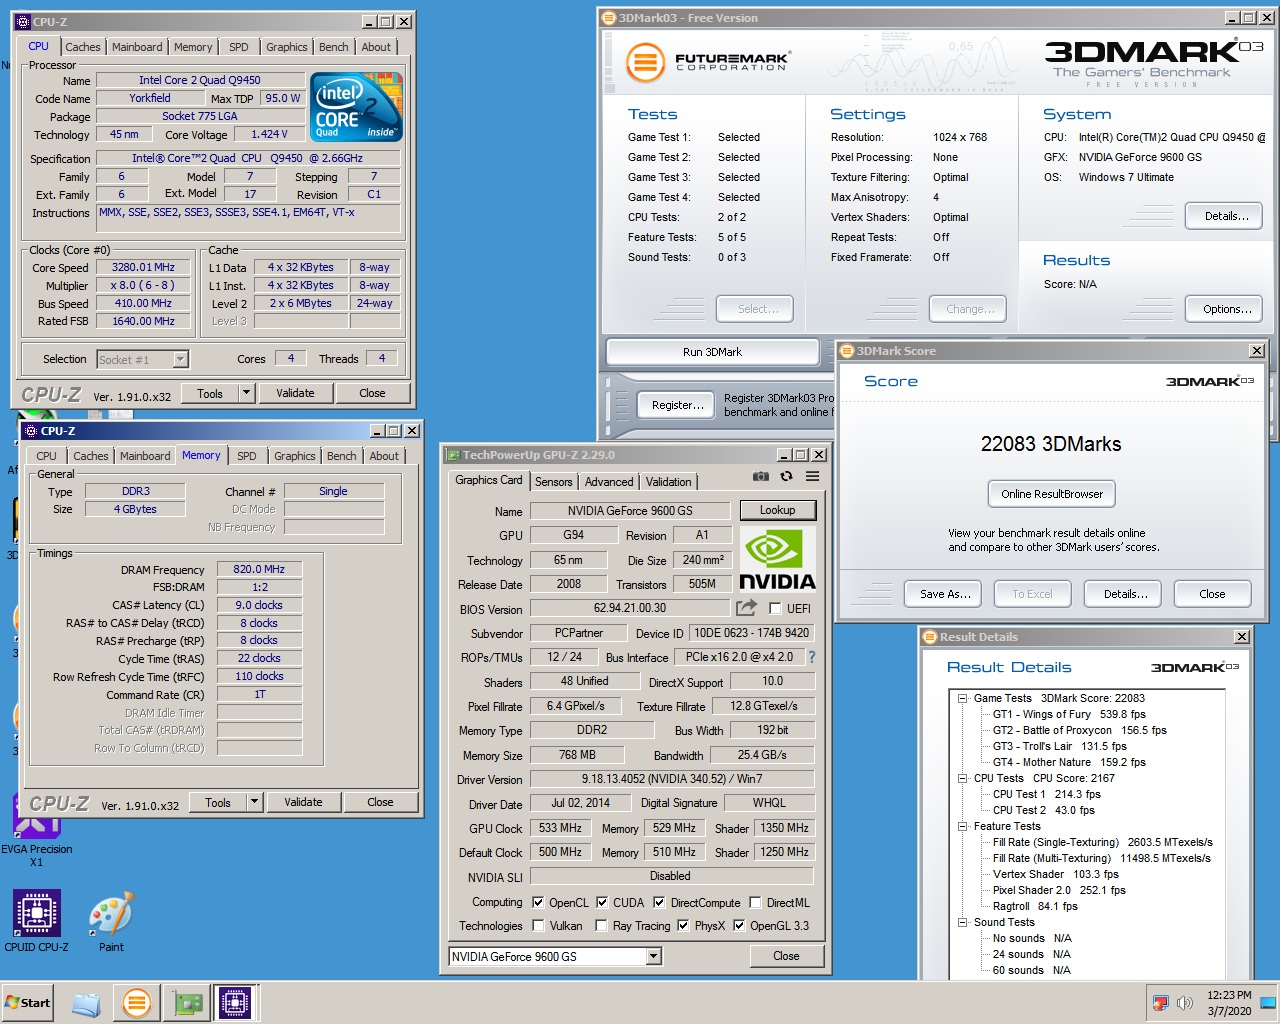The height and width of the screenshot is (1024, 1280).
Task: Toggle the DirectCompute checkbox
Action: coord(659,902)
